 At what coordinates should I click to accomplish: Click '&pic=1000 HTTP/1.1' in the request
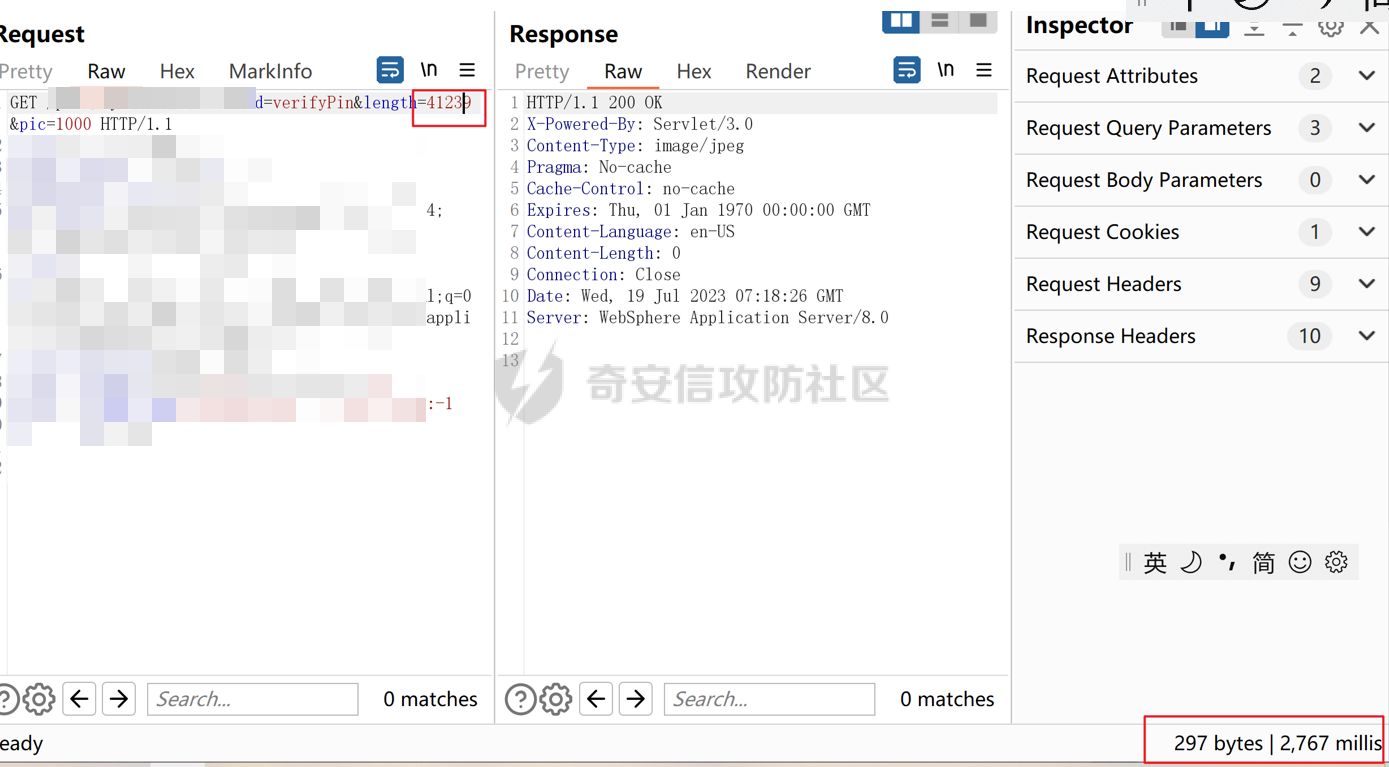(91, 124)
